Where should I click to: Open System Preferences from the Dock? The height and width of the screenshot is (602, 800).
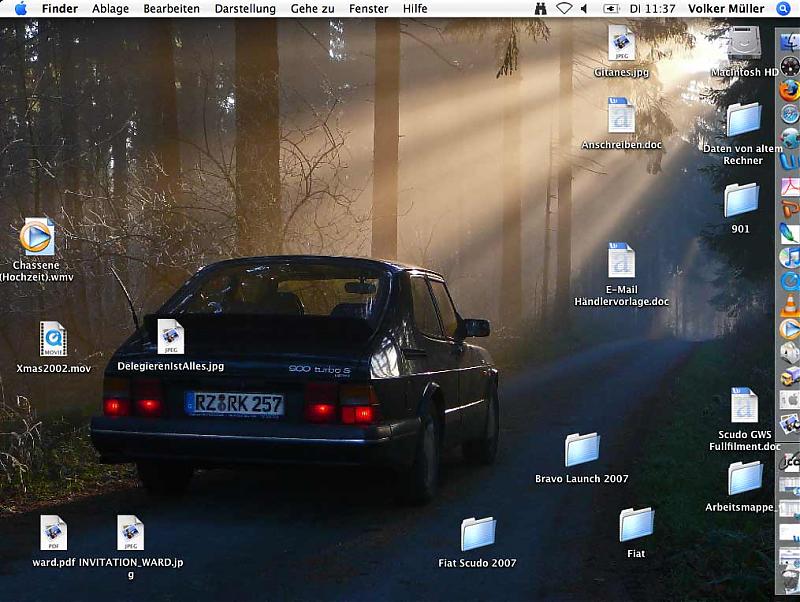790,400
